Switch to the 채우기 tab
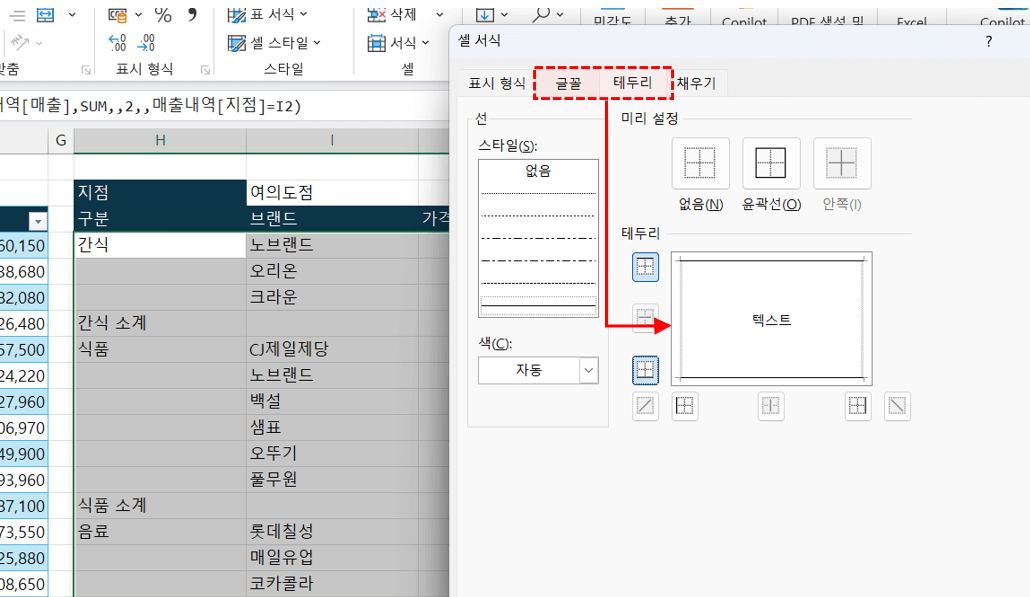Image resolution: width=1030 pixels, height=597 pixels. pyautogui.click(x=696, y=83)
